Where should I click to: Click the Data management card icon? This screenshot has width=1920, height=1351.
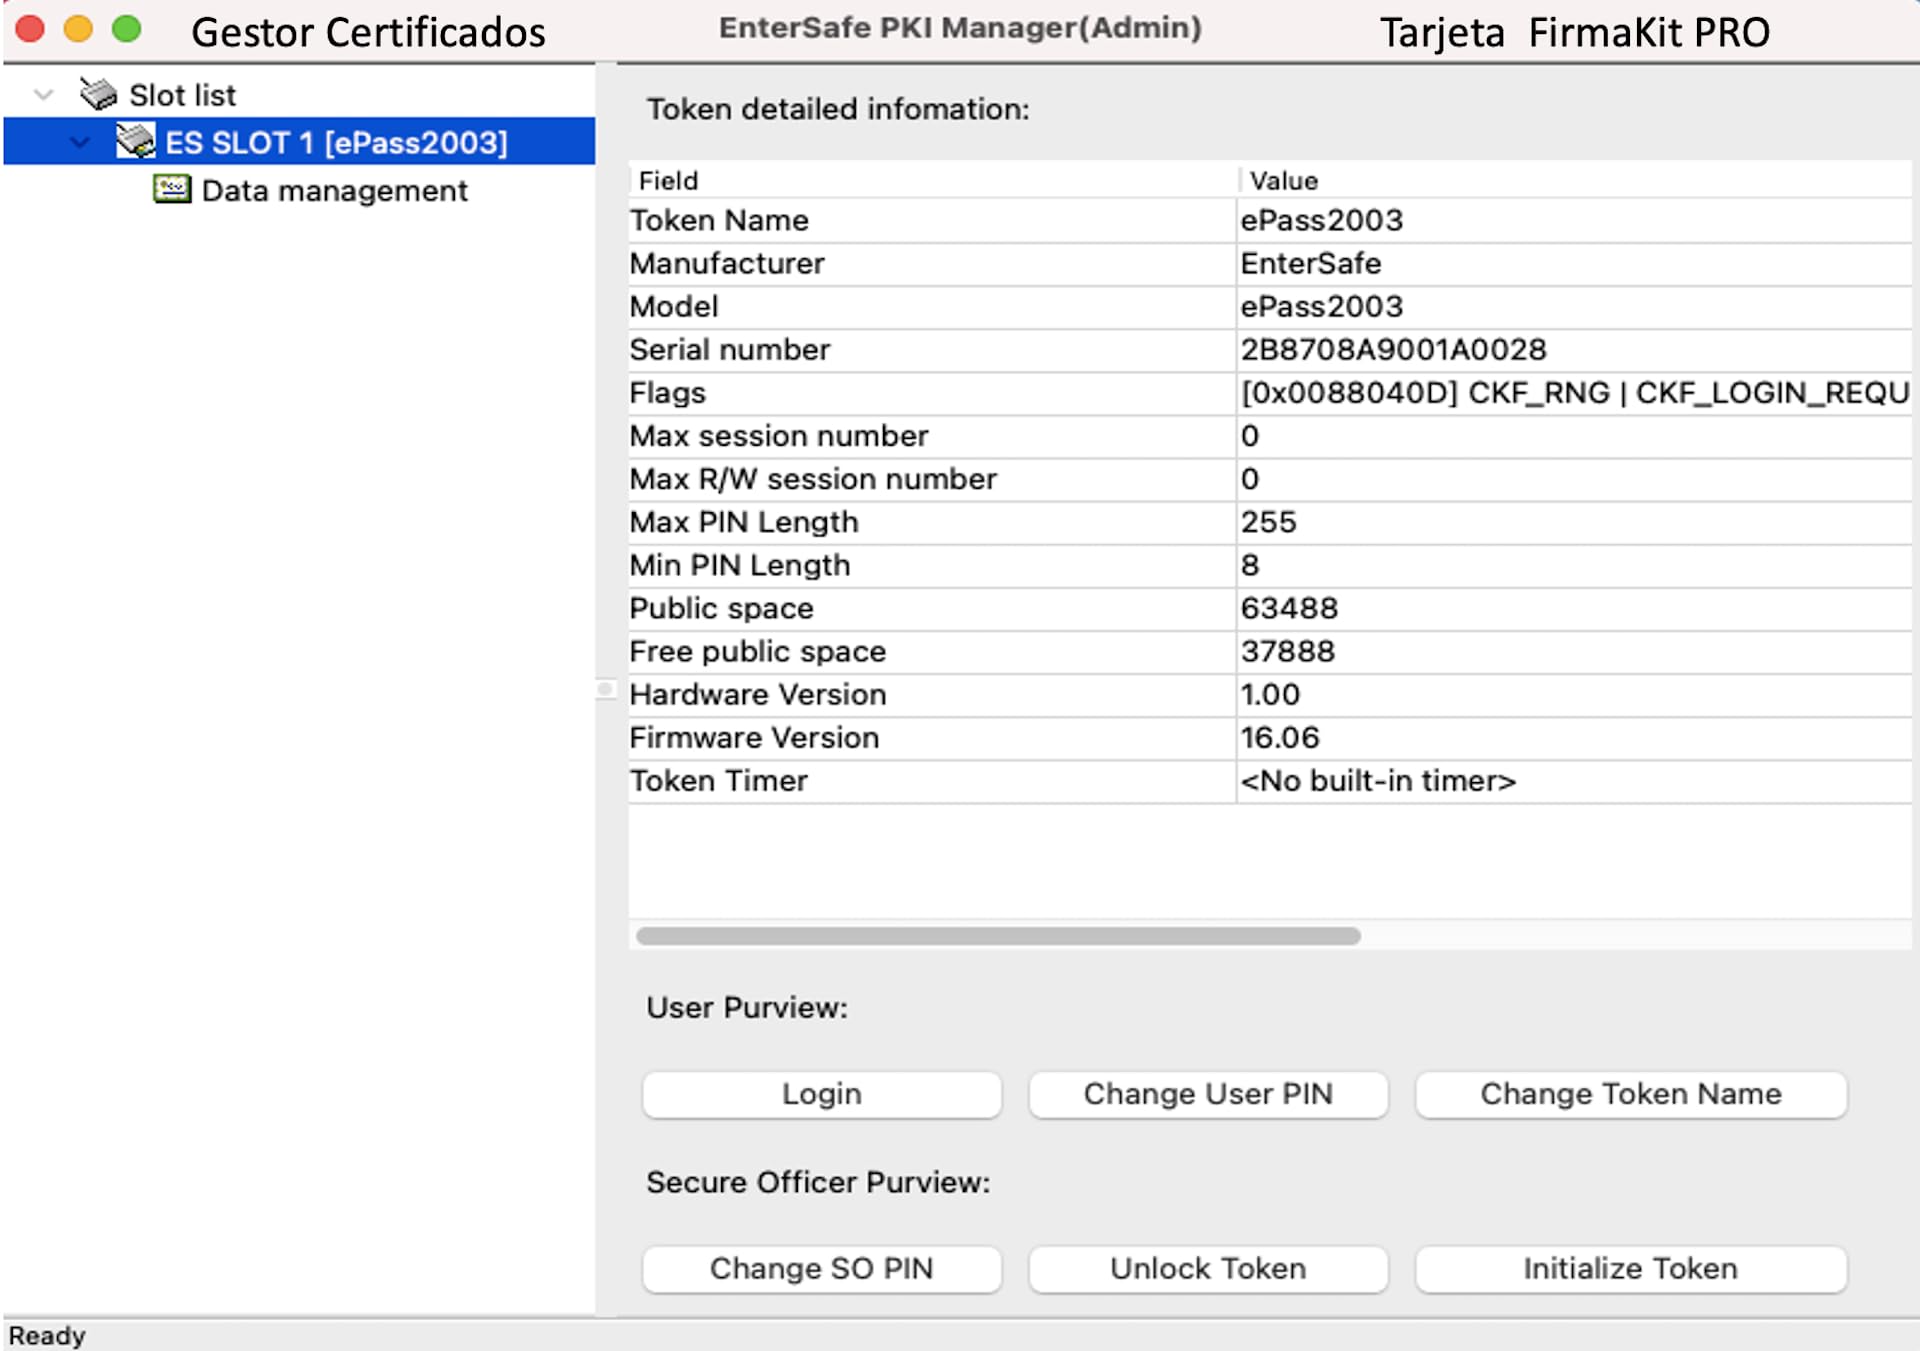pyautogui.click(x=172, y=189)
